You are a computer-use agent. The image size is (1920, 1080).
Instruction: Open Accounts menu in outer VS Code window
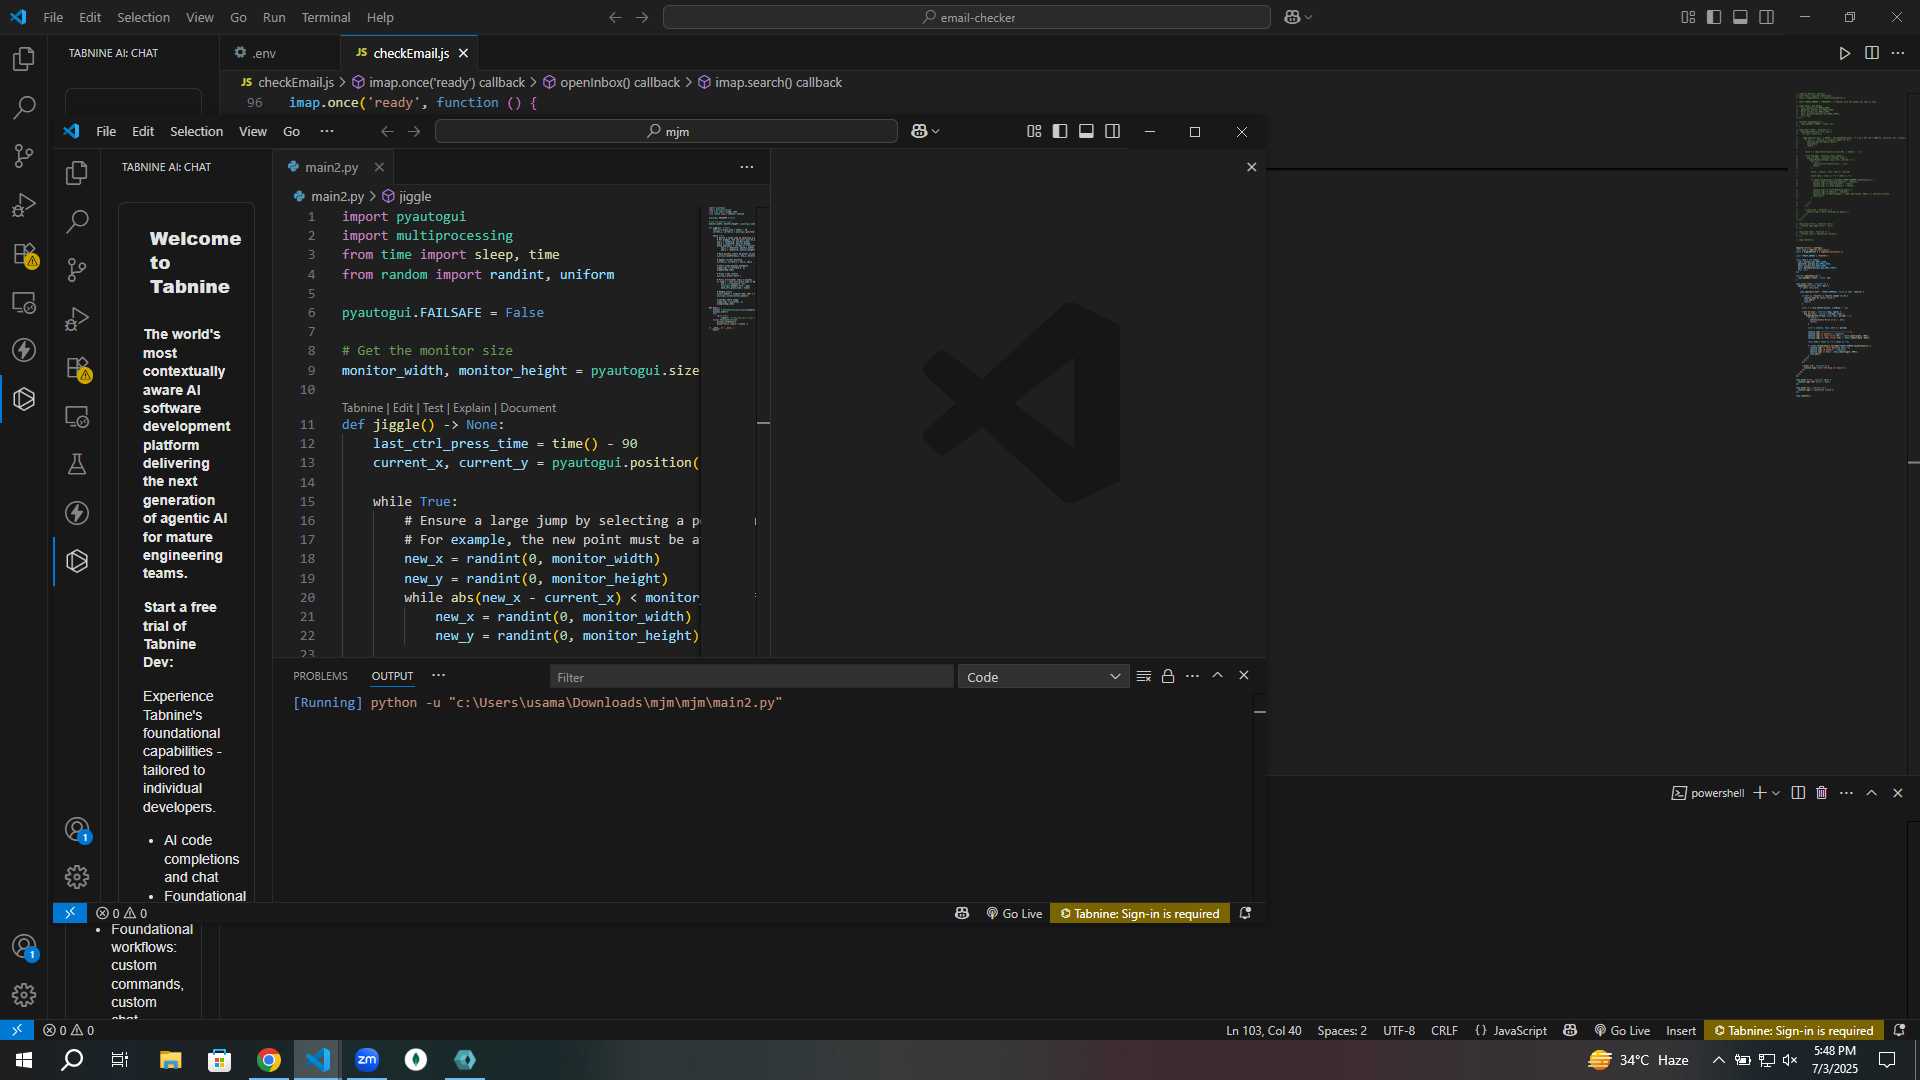coord(24,947)
